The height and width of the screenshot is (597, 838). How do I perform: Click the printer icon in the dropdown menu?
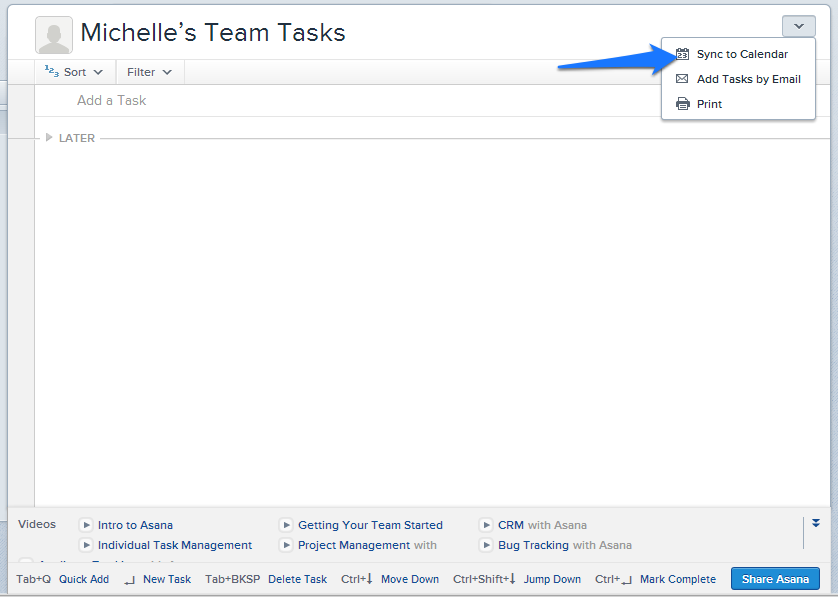pyautogui.click(x=682, y=104)
